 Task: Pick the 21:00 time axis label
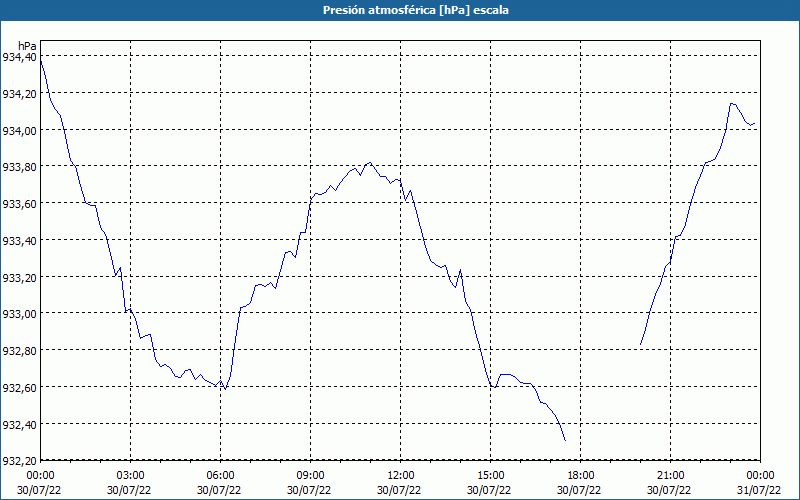(x=670, y=476)
